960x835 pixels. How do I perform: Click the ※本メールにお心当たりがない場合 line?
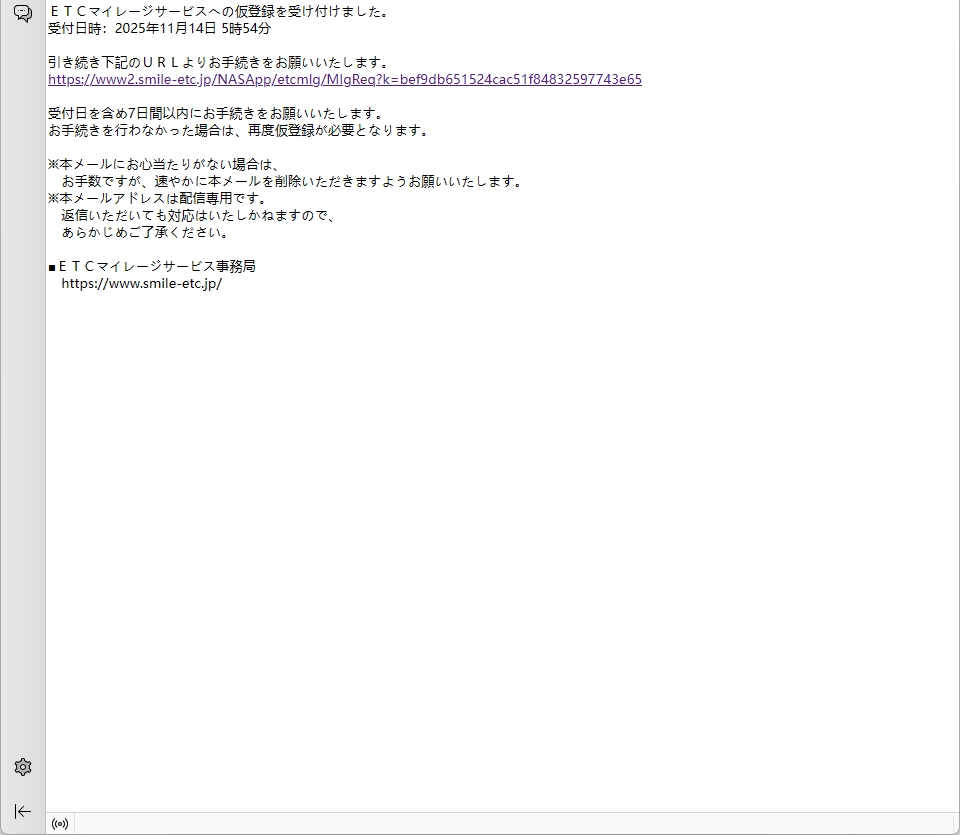(x=162, y=165)
